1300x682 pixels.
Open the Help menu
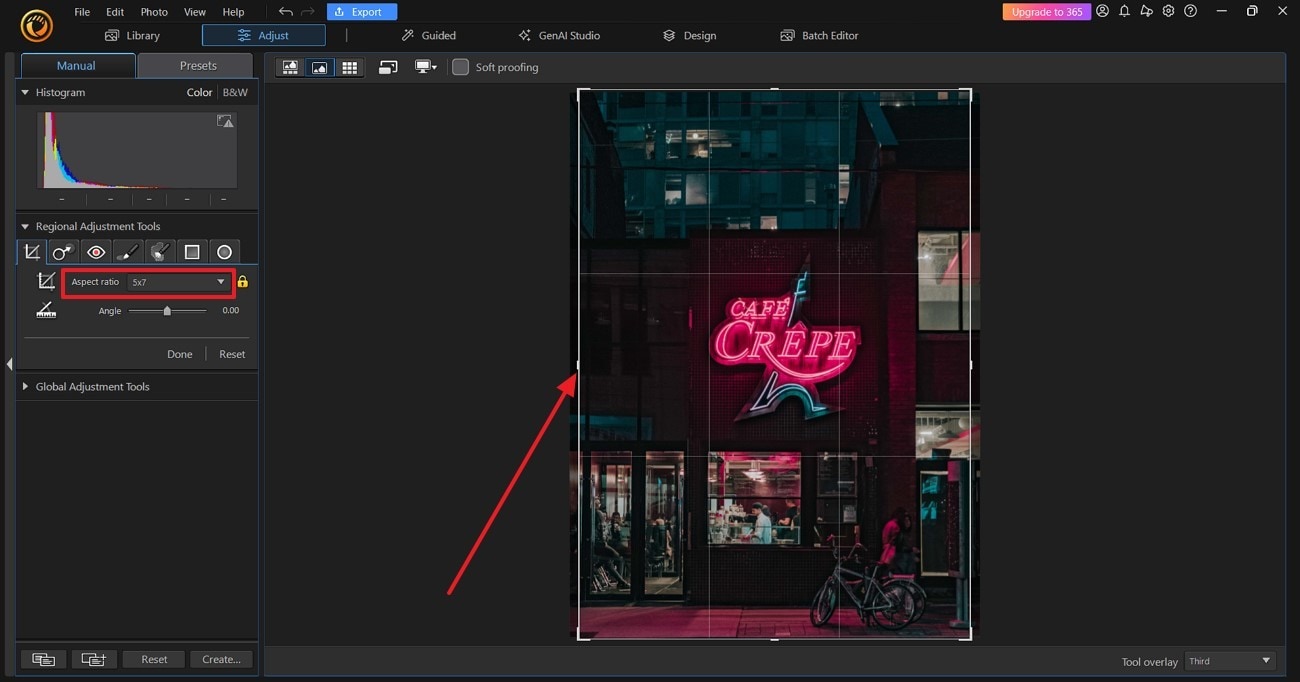click(x=233, y=12)
